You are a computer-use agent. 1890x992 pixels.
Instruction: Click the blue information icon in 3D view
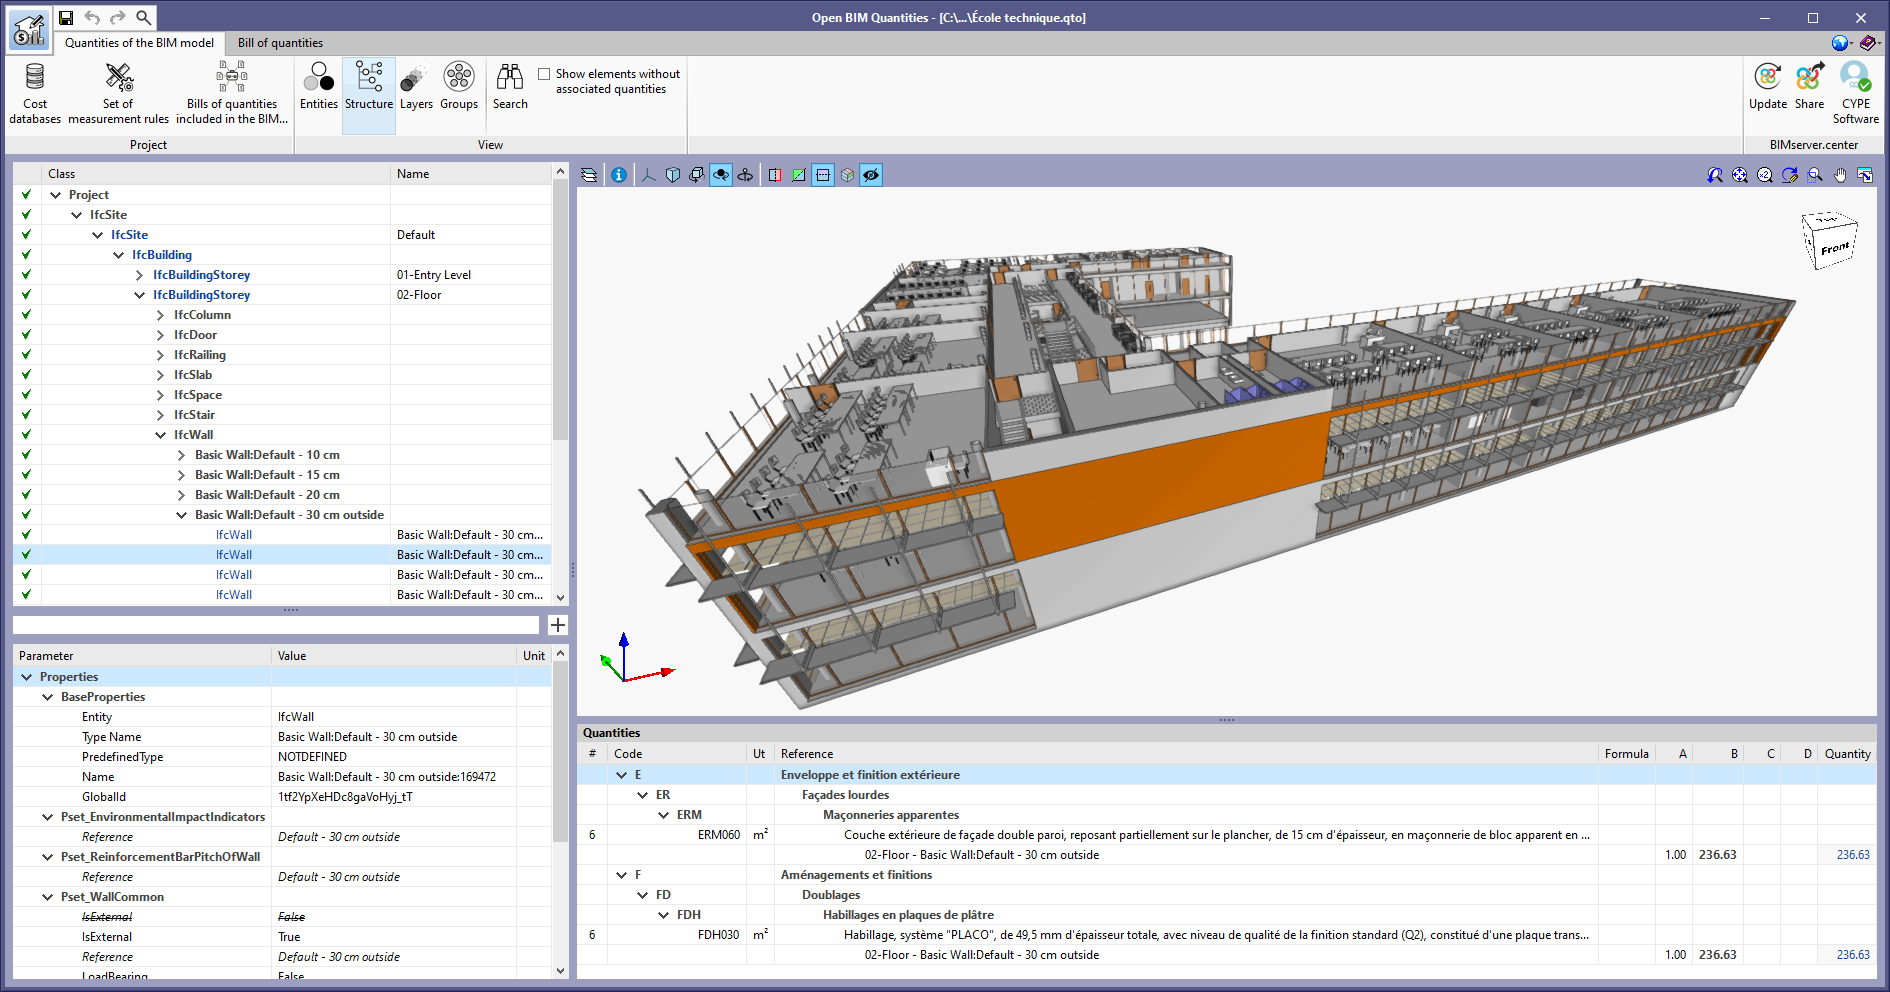(x=619, y=175)
